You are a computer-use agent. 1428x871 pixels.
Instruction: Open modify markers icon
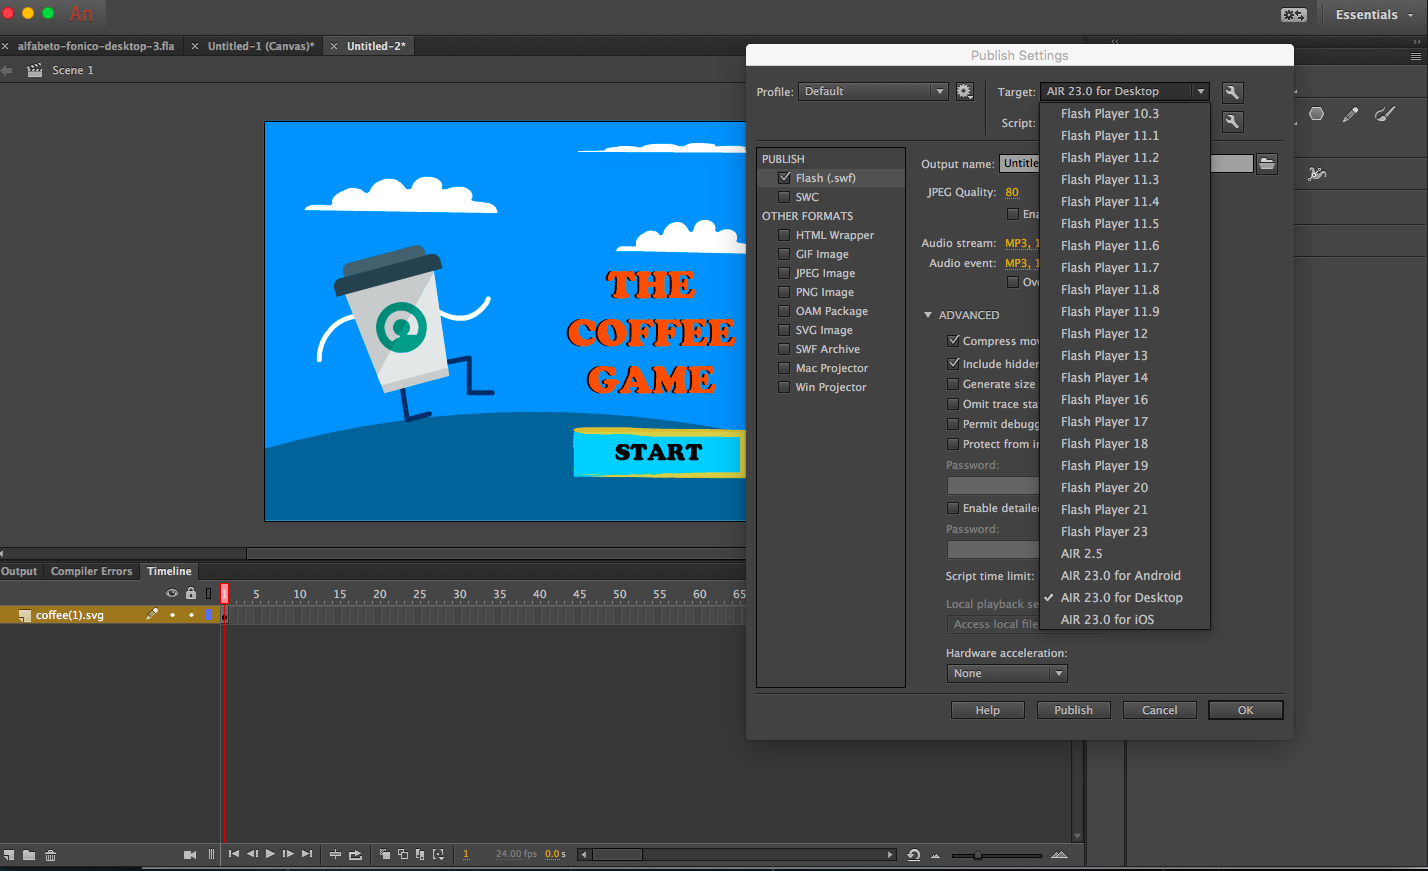click(438, 854)
